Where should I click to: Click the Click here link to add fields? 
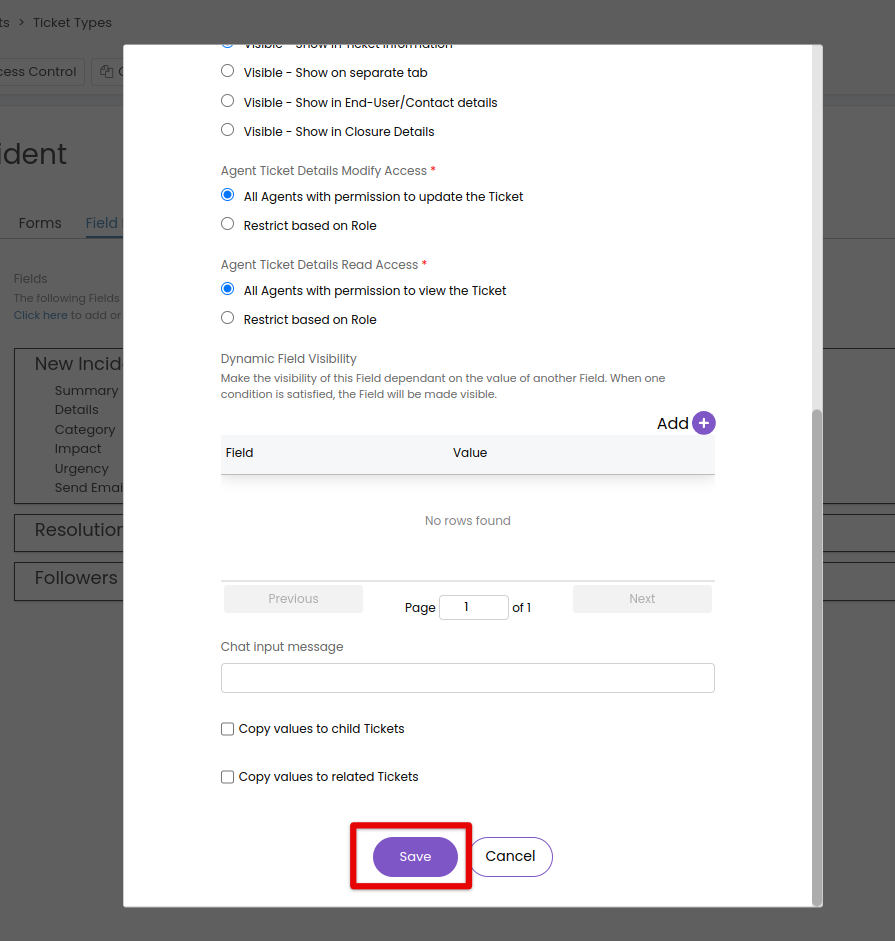40,314
